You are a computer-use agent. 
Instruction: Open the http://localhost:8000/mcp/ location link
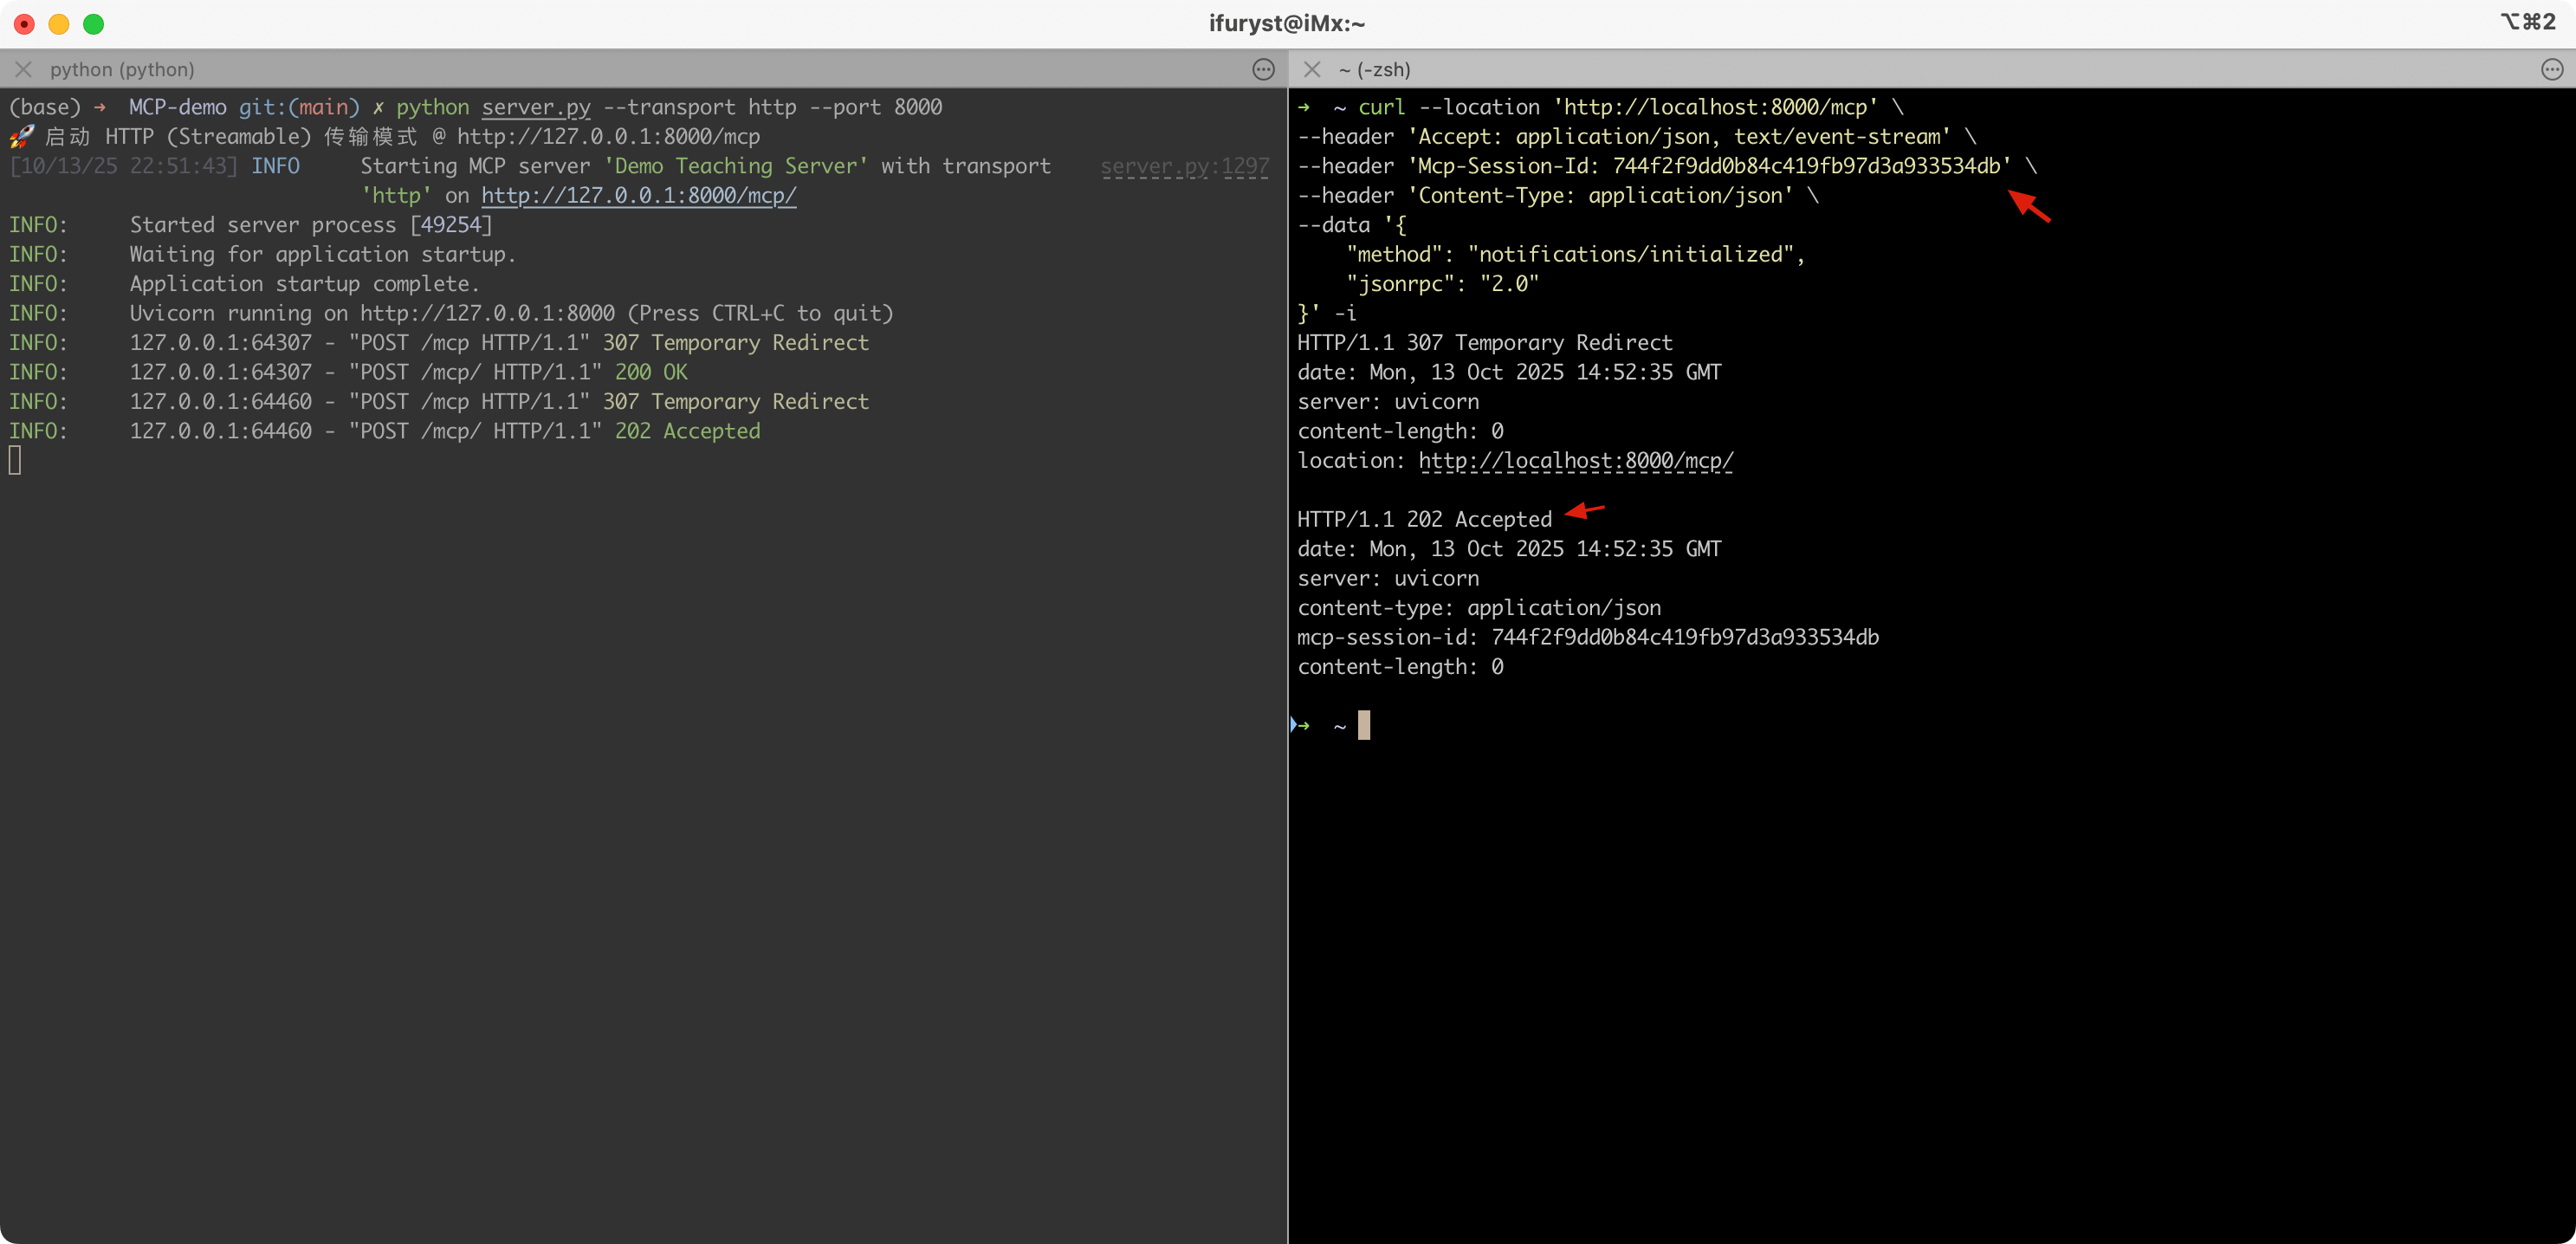click(1575, 460)
